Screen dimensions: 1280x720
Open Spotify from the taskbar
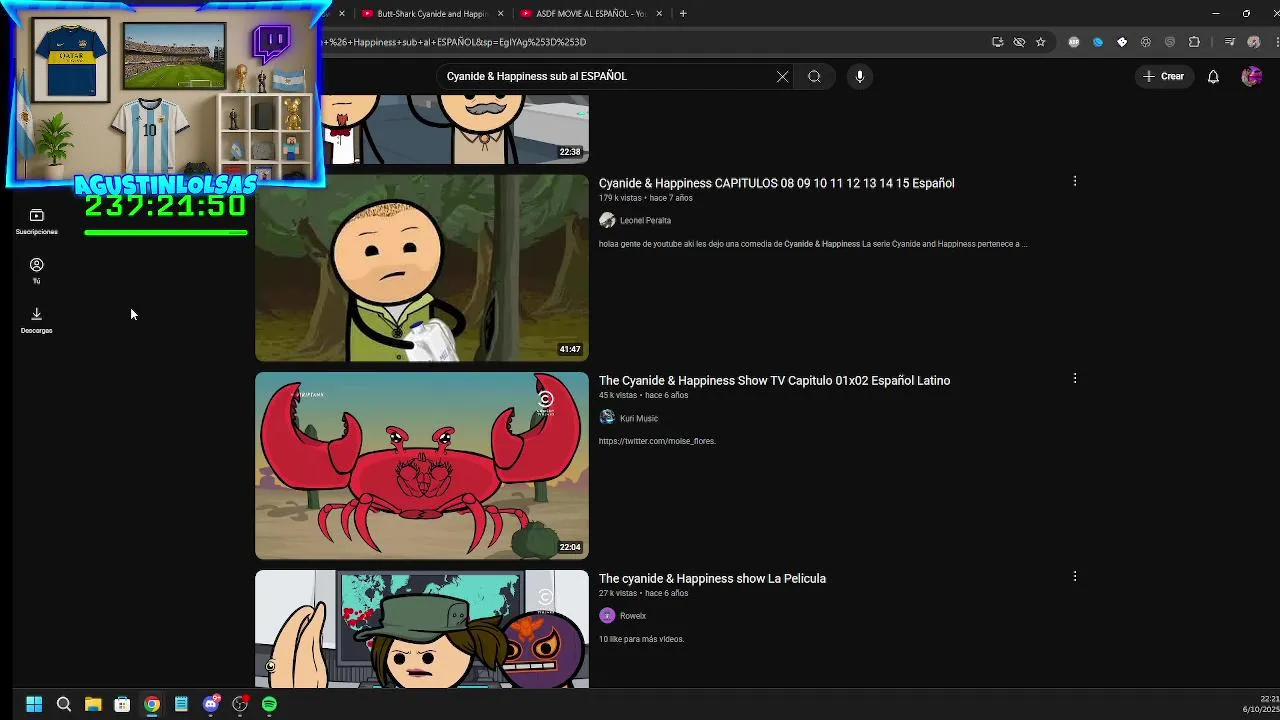coord(269,704)
